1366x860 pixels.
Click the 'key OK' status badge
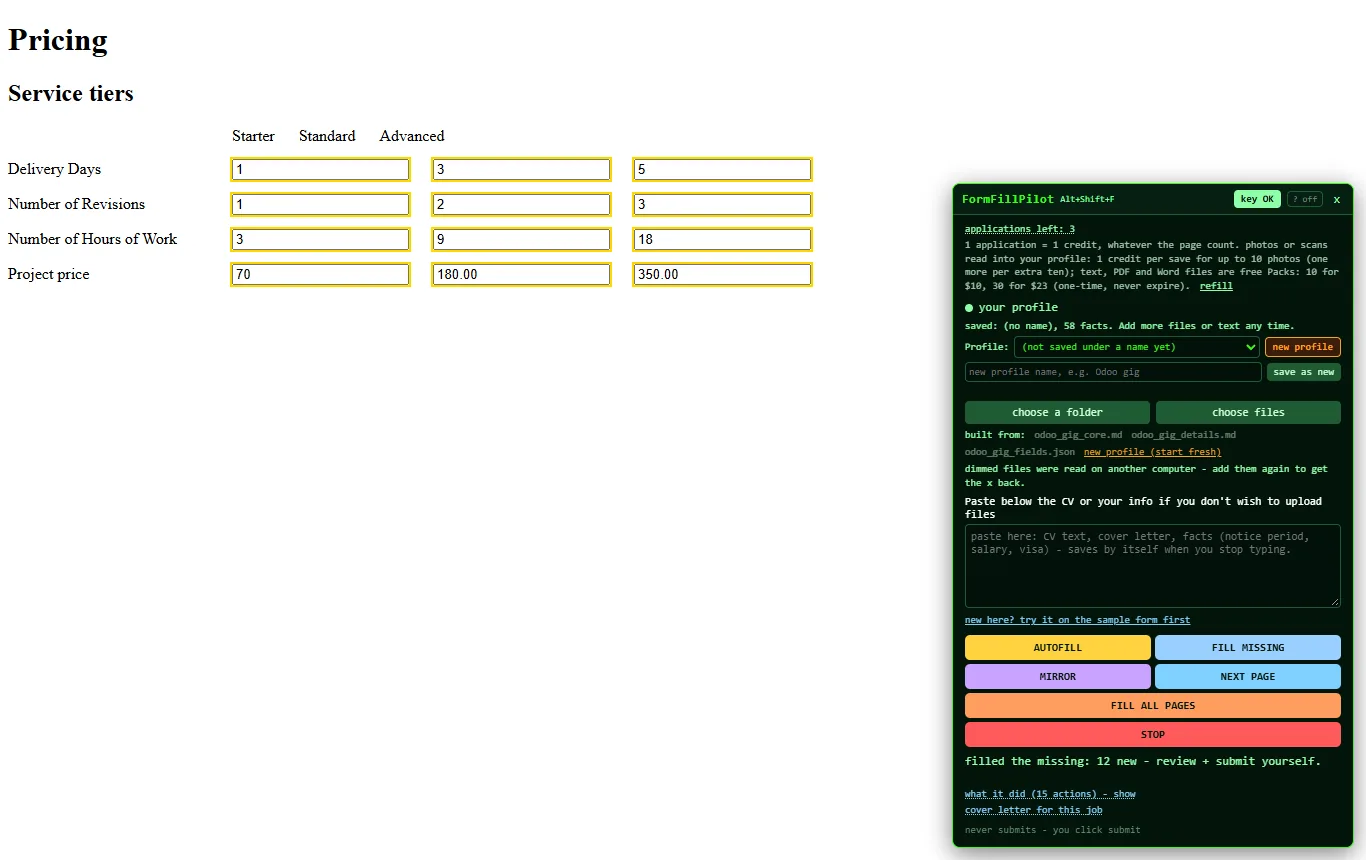click(x=1257, y=199)
